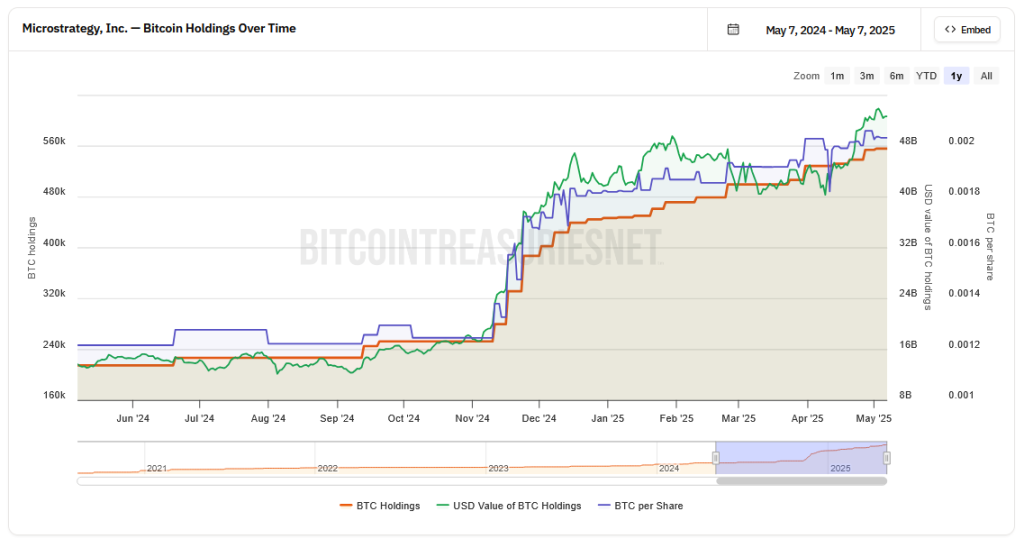Select the YTD zoom range
Viewport: 1024px width, 539px height.
926,76
